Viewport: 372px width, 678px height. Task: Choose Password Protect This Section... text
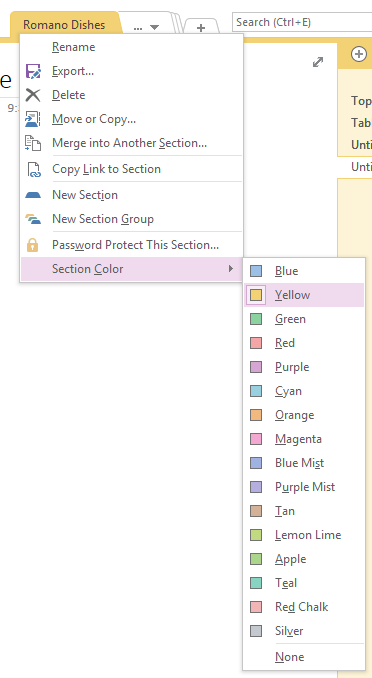pyautogui.click(x=135, y=245)
